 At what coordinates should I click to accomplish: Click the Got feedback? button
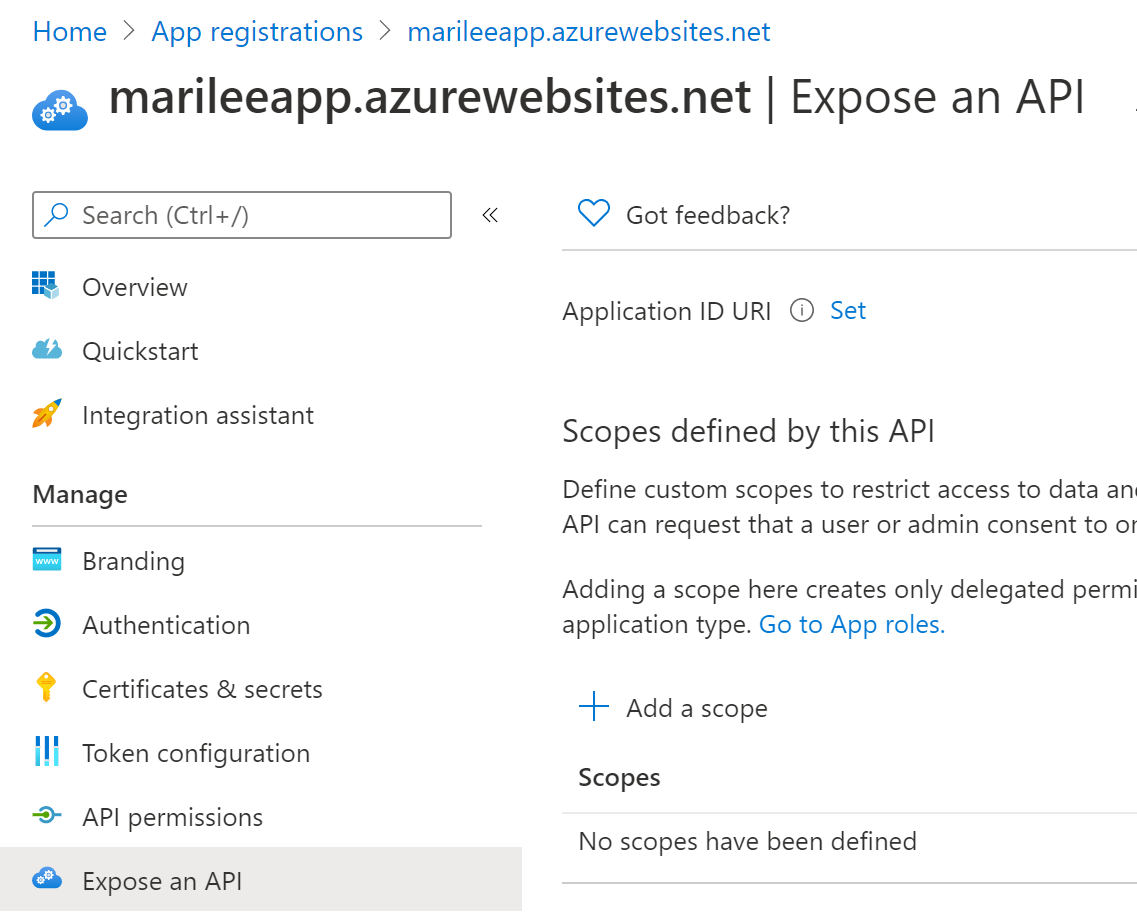click(684, 215)
